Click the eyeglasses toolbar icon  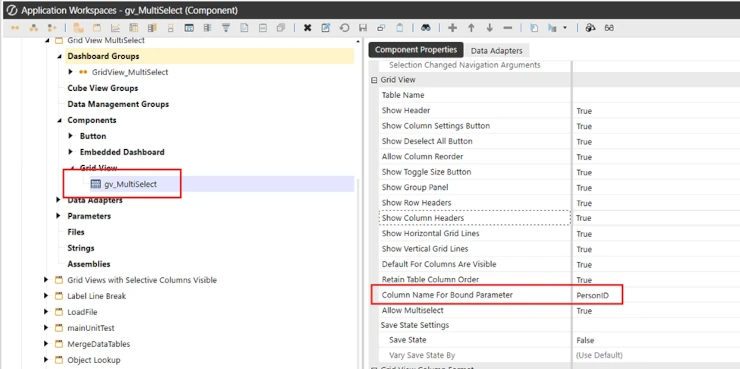[609, 28]
